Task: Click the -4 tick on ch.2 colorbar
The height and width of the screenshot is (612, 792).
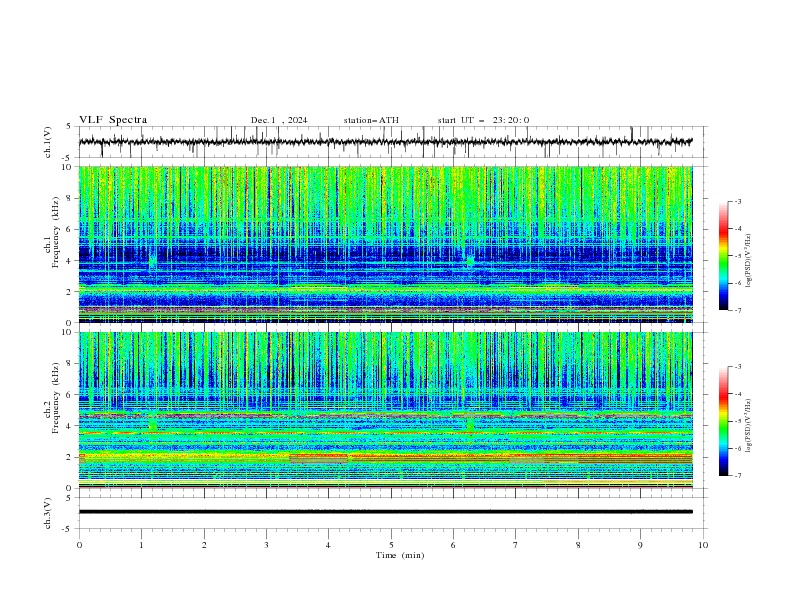Action: tap(737, 394)
